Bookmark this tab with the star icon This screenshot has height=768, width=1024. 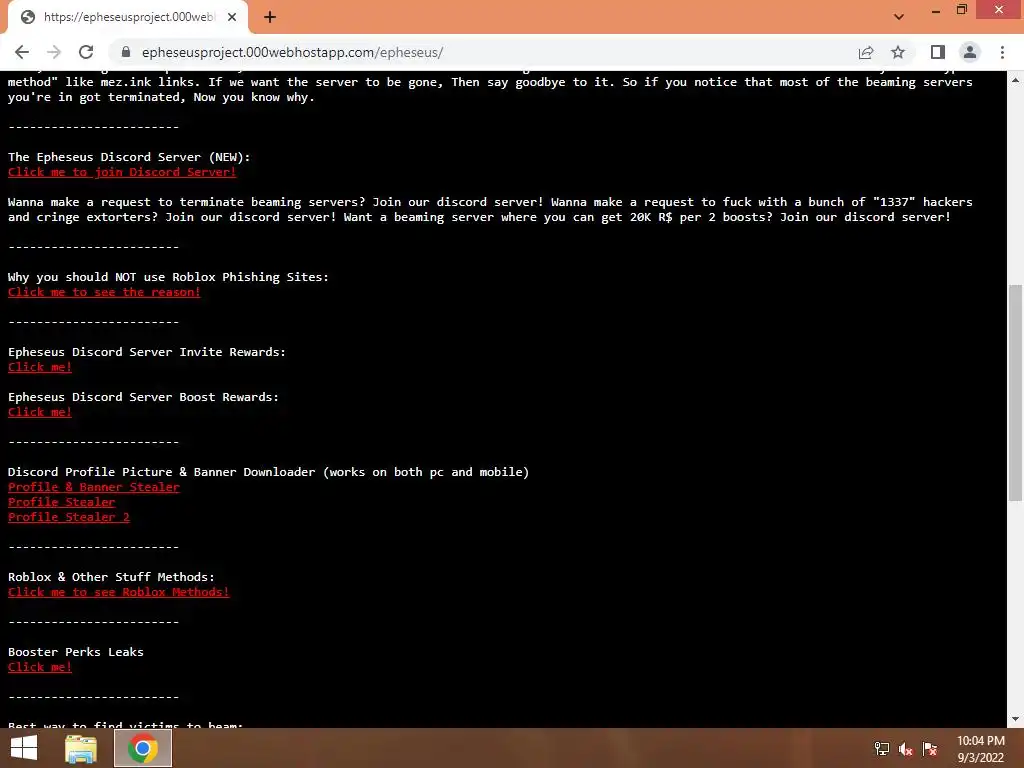pos(898,52)
